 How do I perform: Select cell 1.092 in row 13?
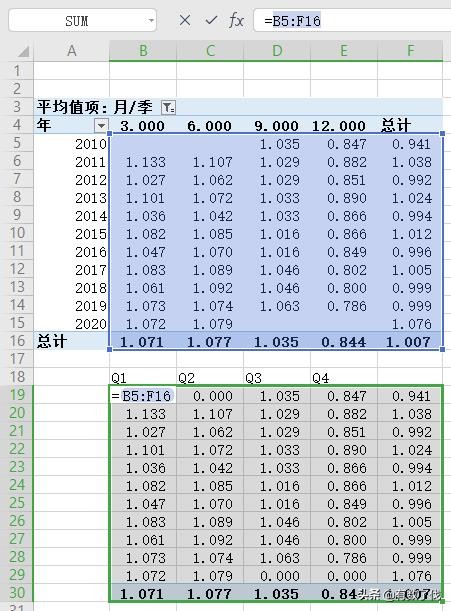(x=210, y=288)
